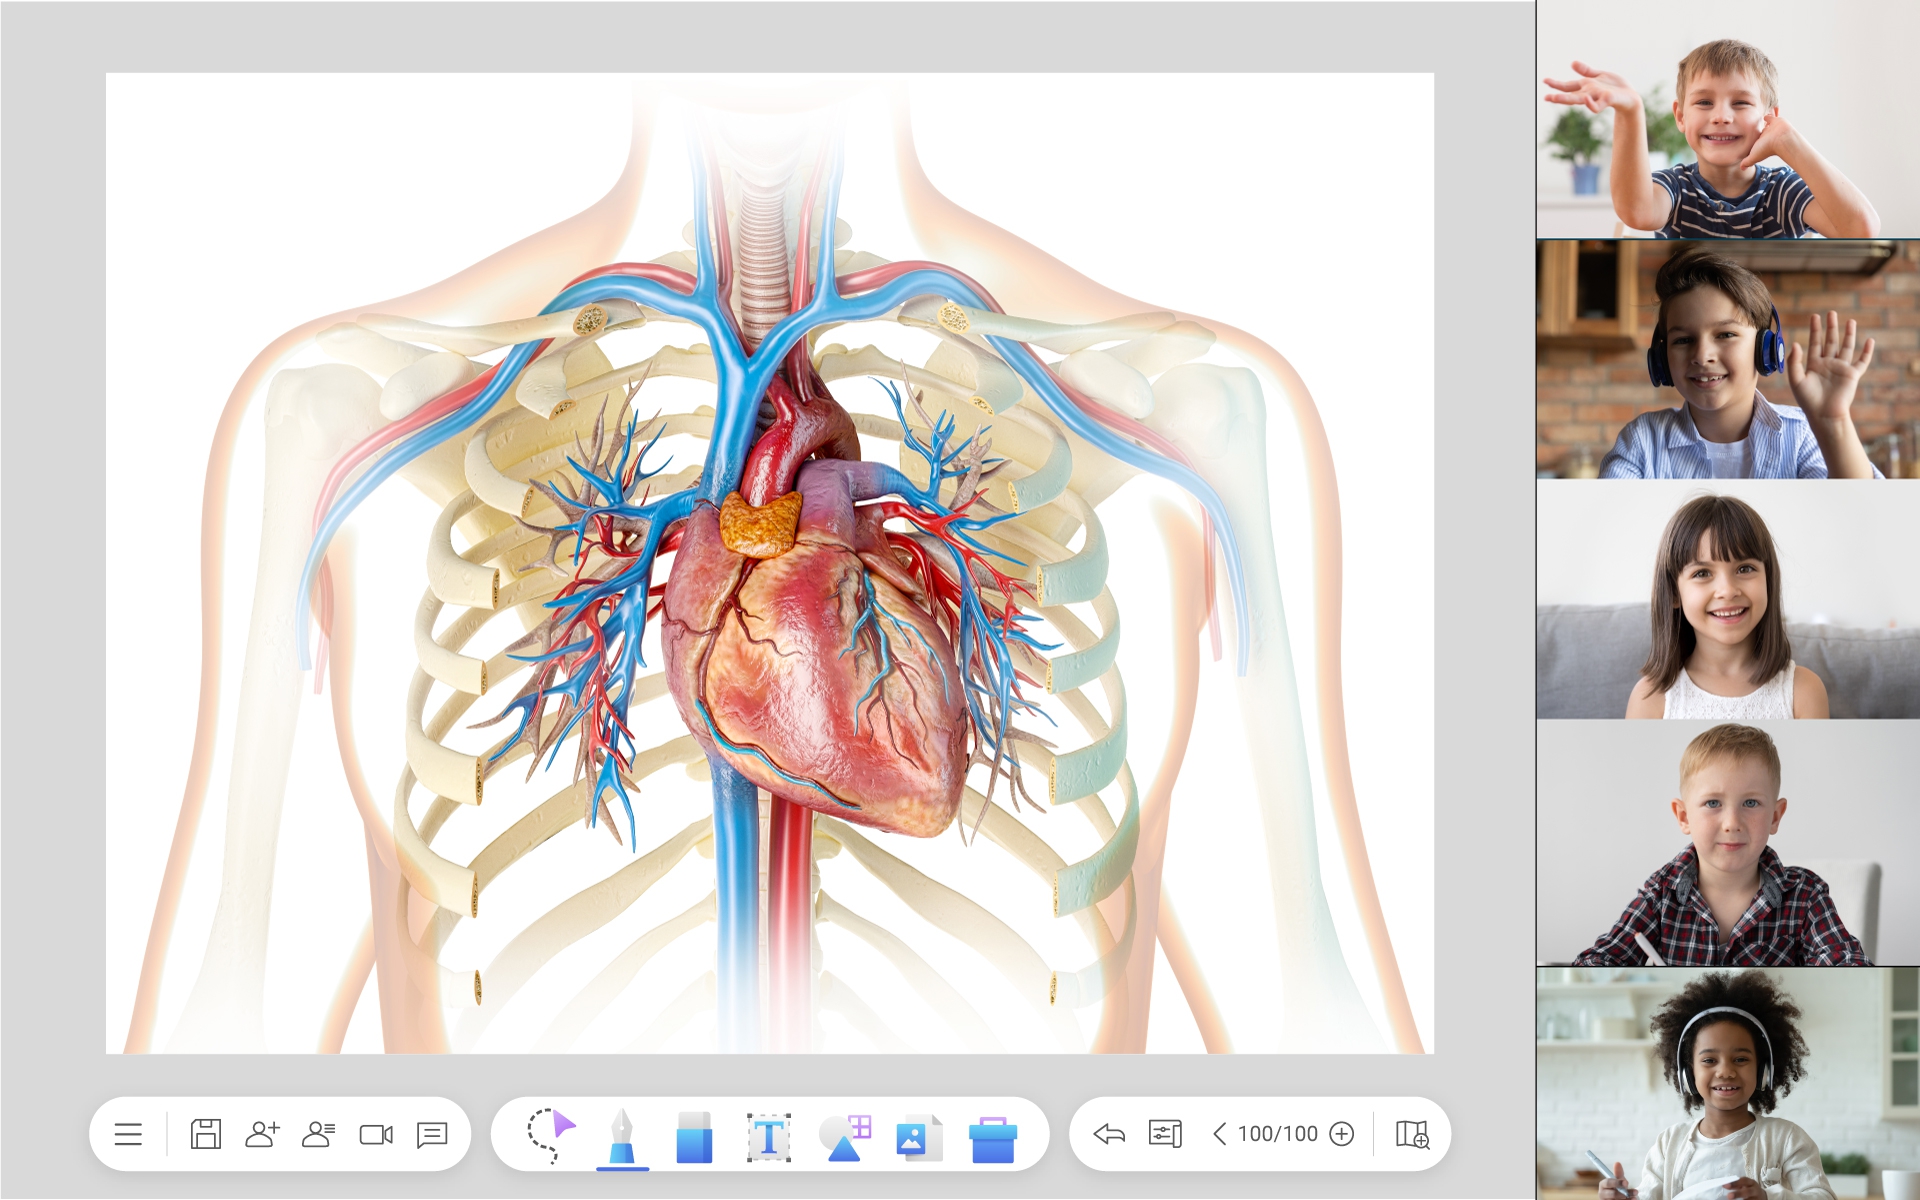This screenshot has width=1920, height=1200.
Task: Add new page with plus button
Action: pos(1342,1134)
